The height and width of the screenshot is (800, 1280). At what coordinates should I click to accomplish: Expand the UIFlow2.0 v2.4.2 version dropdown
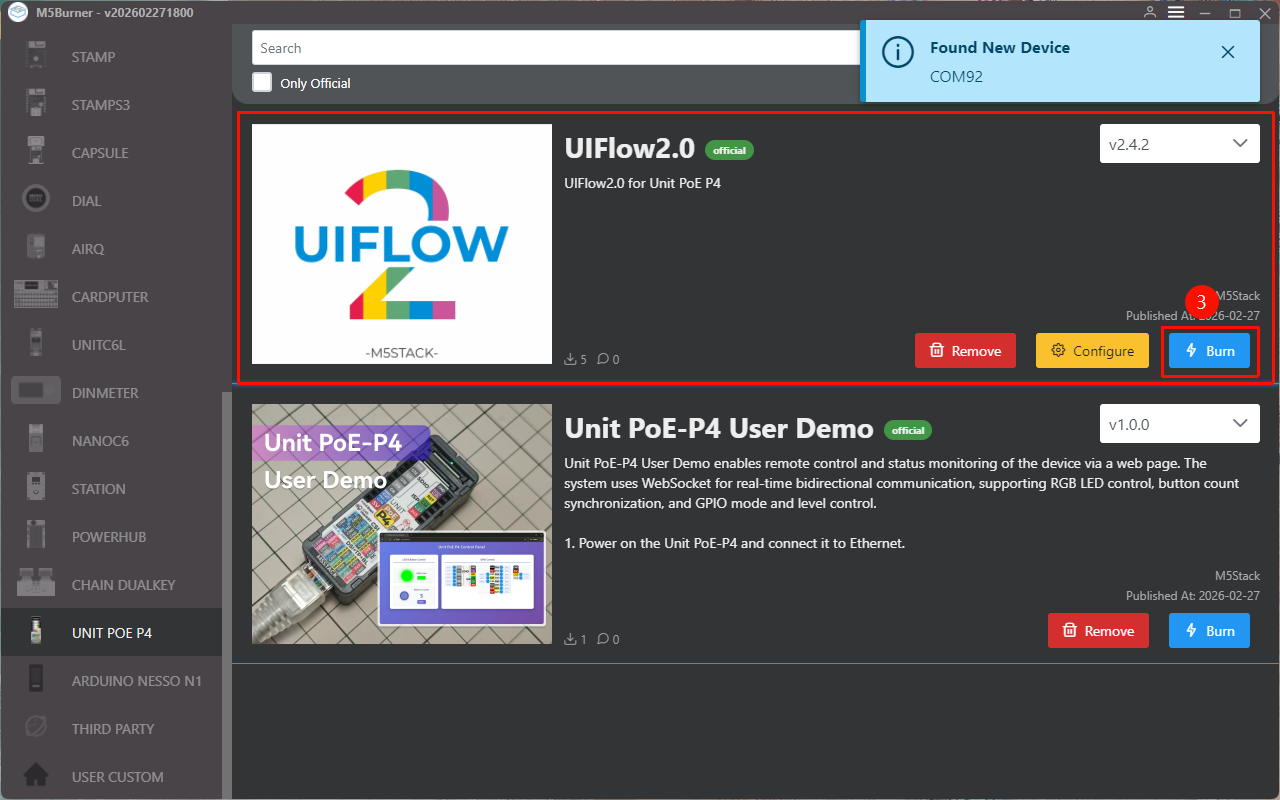click(x=1179, y=144)
